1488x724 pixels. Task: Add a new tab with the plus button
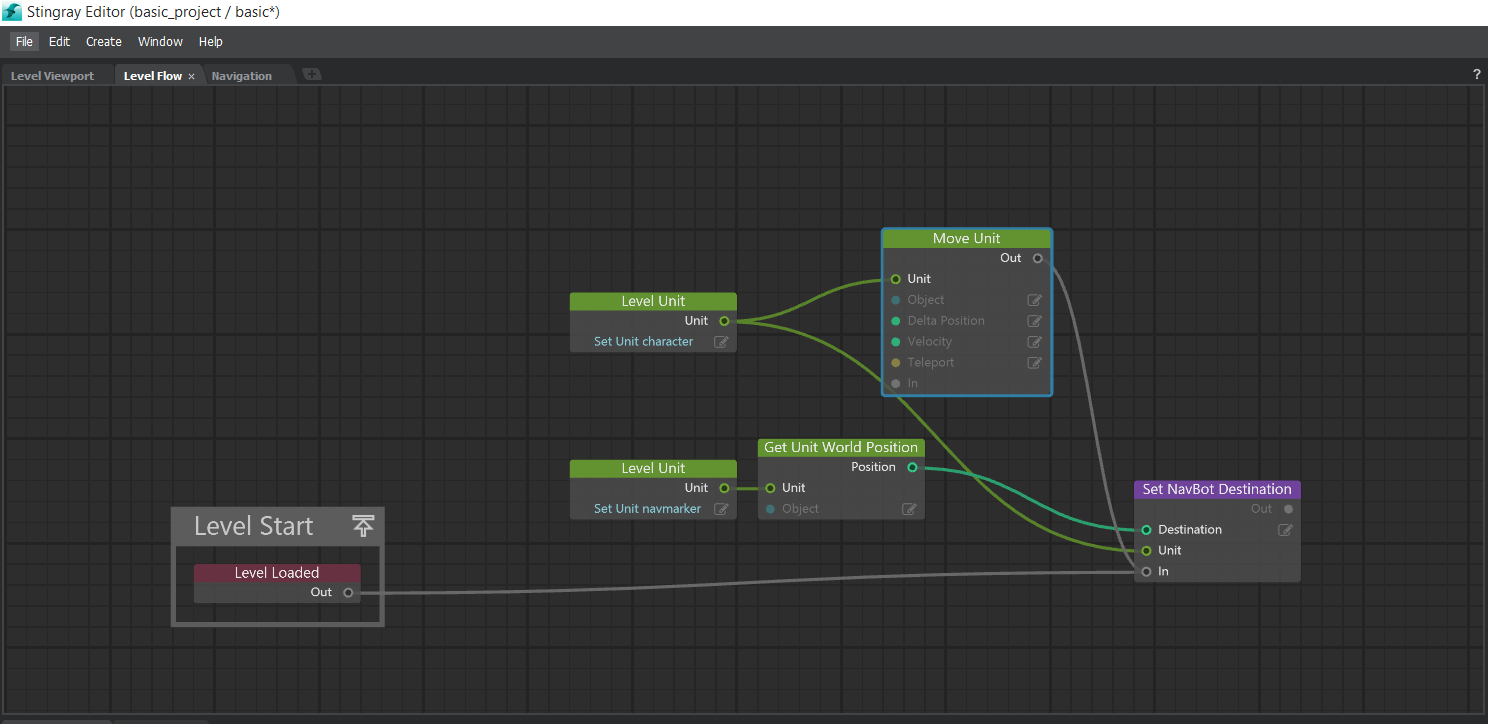pos(312,73)
